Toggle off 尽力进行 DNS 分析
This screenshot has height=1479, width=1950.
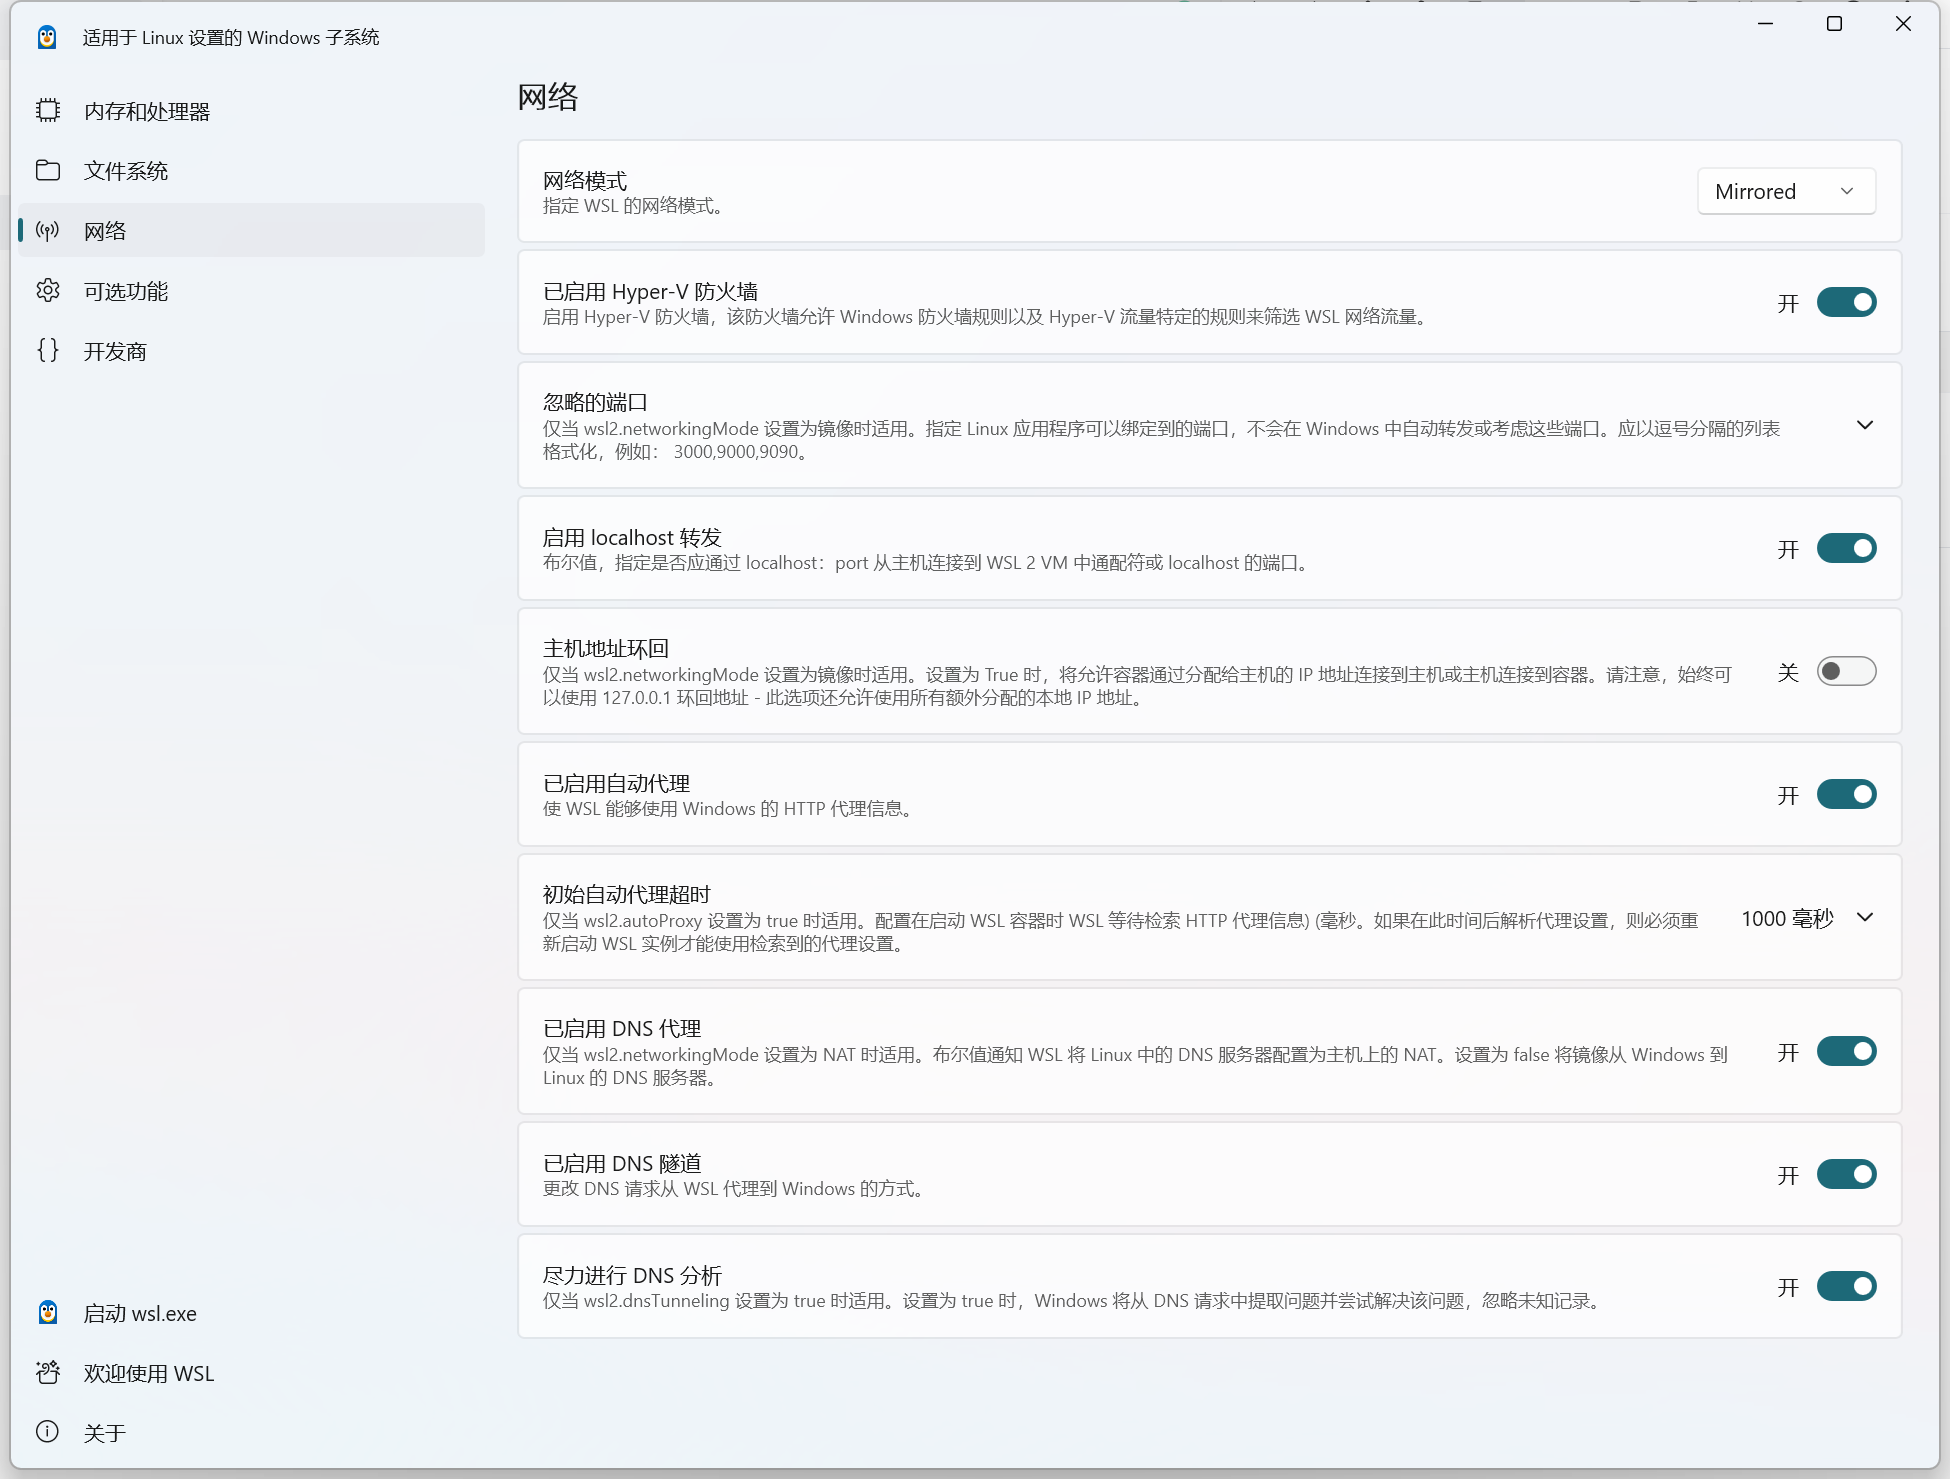point(1846,1287)
